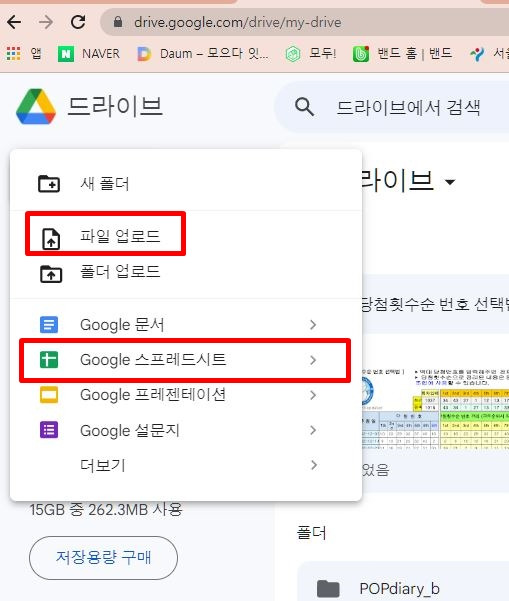Focus the drive.google.com address bar
This screenshot has height=601, width=509.
coord(305,22)
